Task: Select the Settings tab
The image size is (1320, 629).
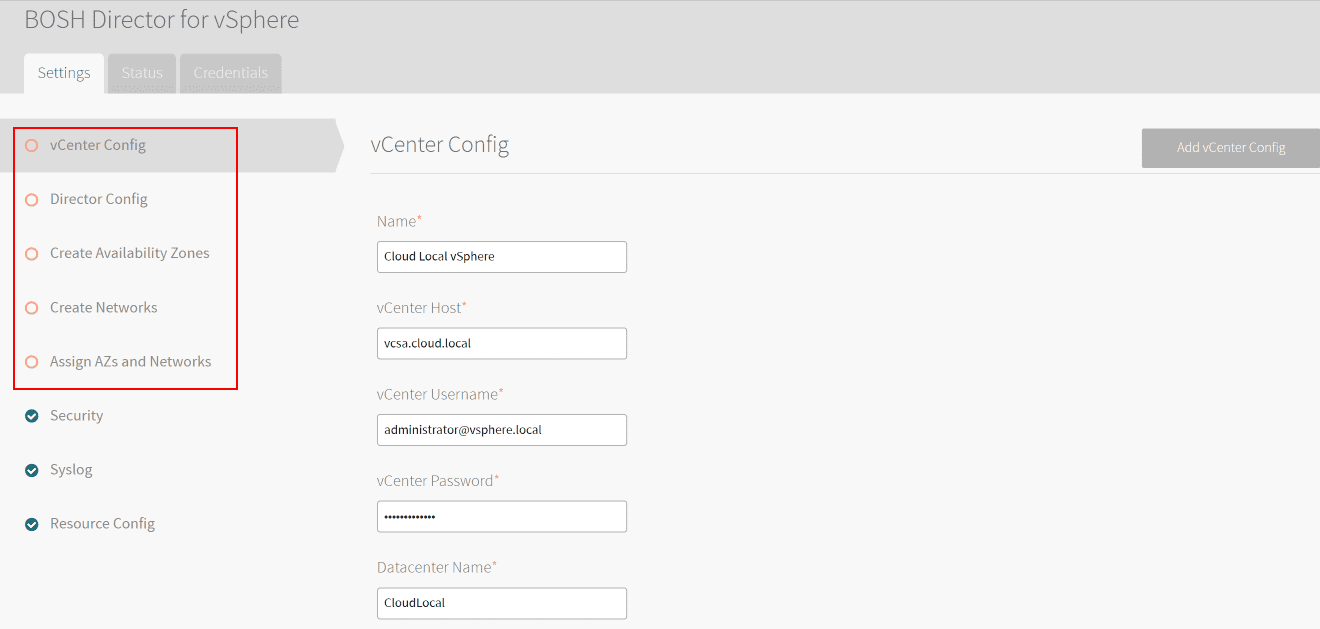Action: coord(64,73)
